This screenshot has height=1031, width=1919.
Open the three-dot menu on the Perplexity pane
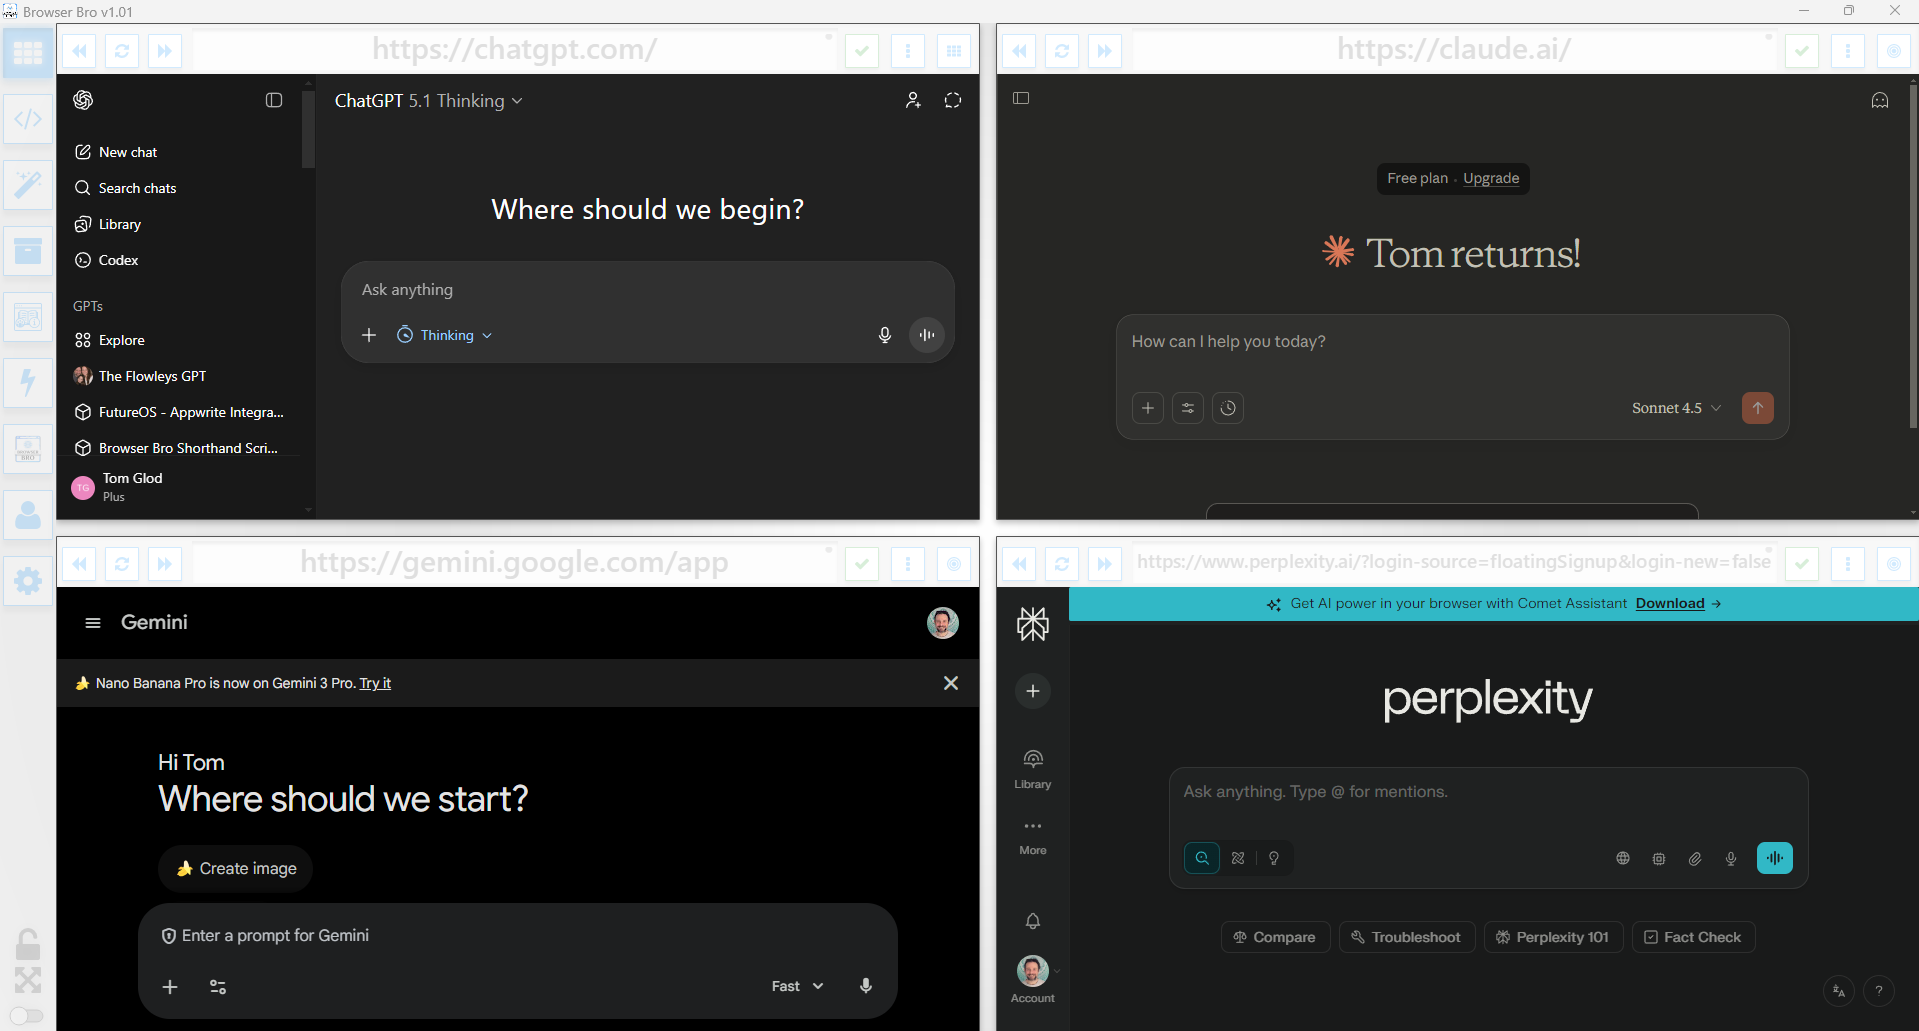click(x=1847, y=563)
